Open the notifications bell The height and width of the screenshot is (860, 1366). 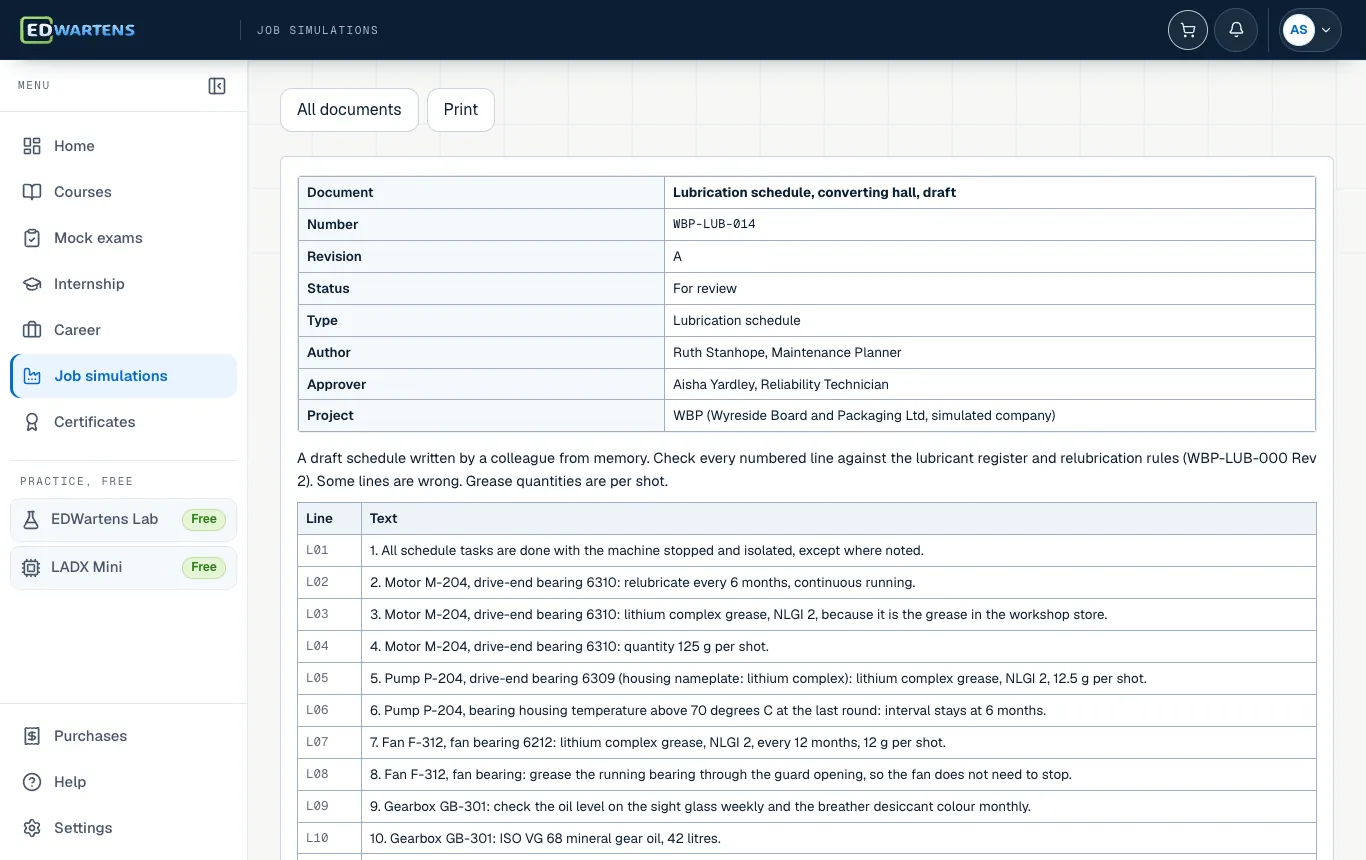1236,30
